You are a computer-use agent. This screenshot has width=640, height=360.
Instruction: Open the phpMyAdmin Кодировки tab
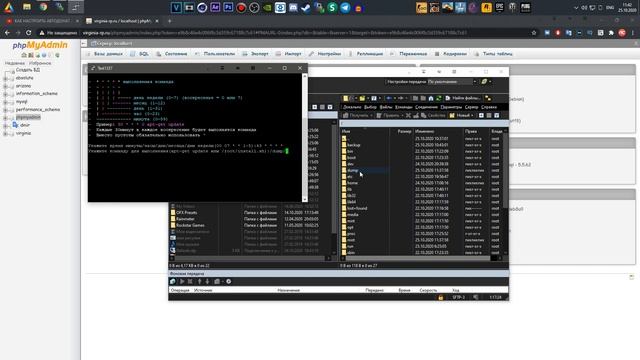[x=451, y=54]
